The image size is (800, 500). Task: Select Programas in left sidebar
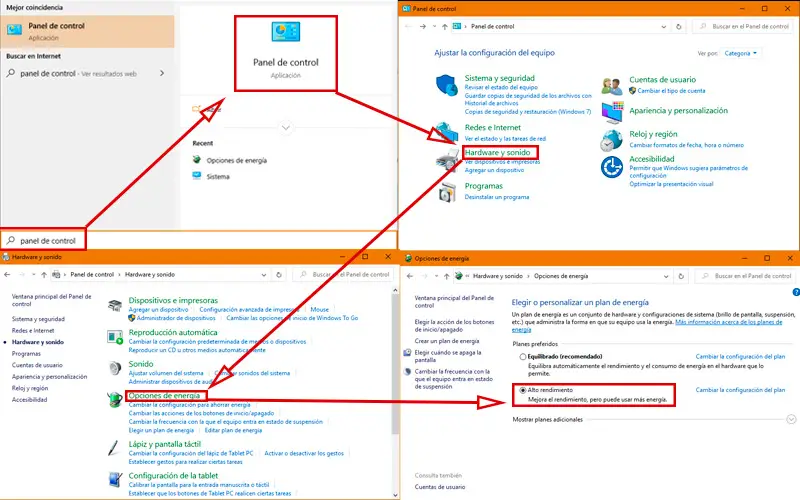pyautogui.click(x=26, y=354)
